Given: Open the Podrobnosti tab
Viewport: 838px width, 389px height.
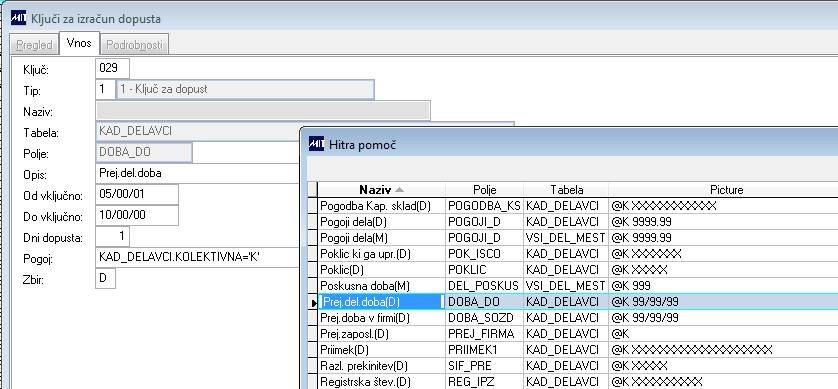Looking at the screenshot, I should coord(134,45).
